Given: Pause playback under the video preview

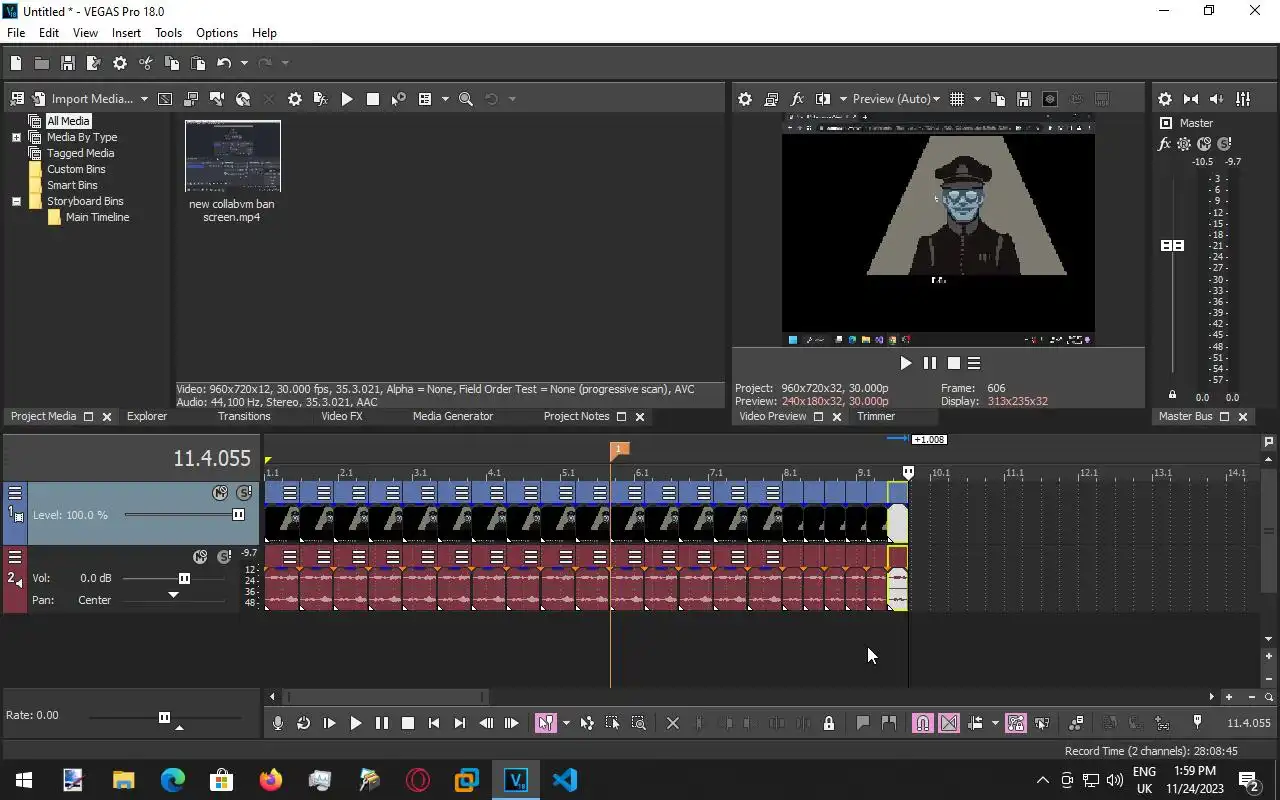Looking at the screenshot, I should point(930,364).
